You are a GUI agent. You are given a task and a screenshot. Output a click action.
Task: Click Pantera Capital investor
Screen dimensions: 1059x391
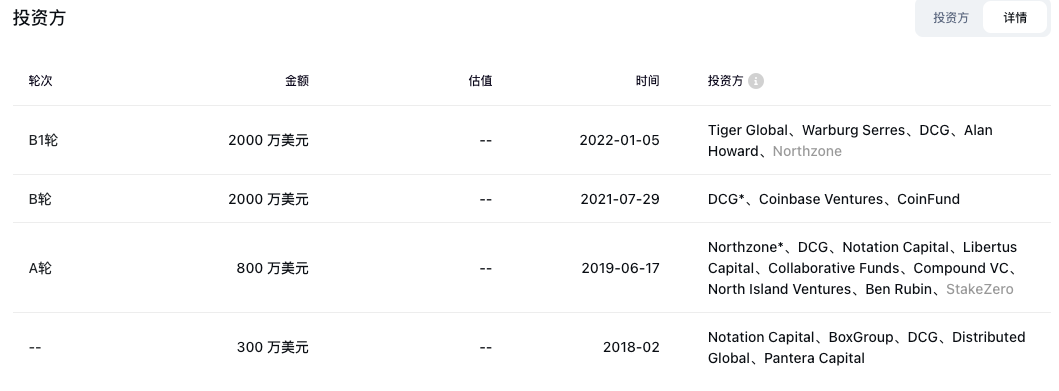[814, 358]
